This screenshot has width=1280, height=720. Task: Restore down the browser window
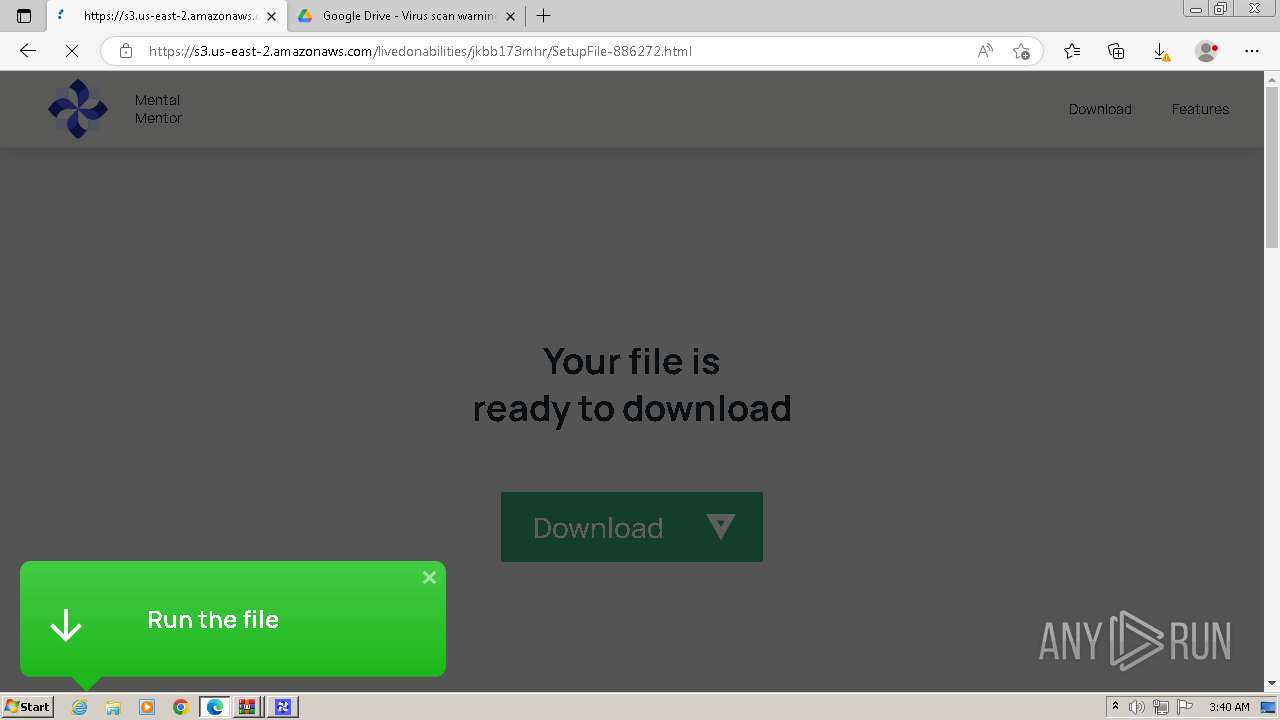tap(1221, 9)
